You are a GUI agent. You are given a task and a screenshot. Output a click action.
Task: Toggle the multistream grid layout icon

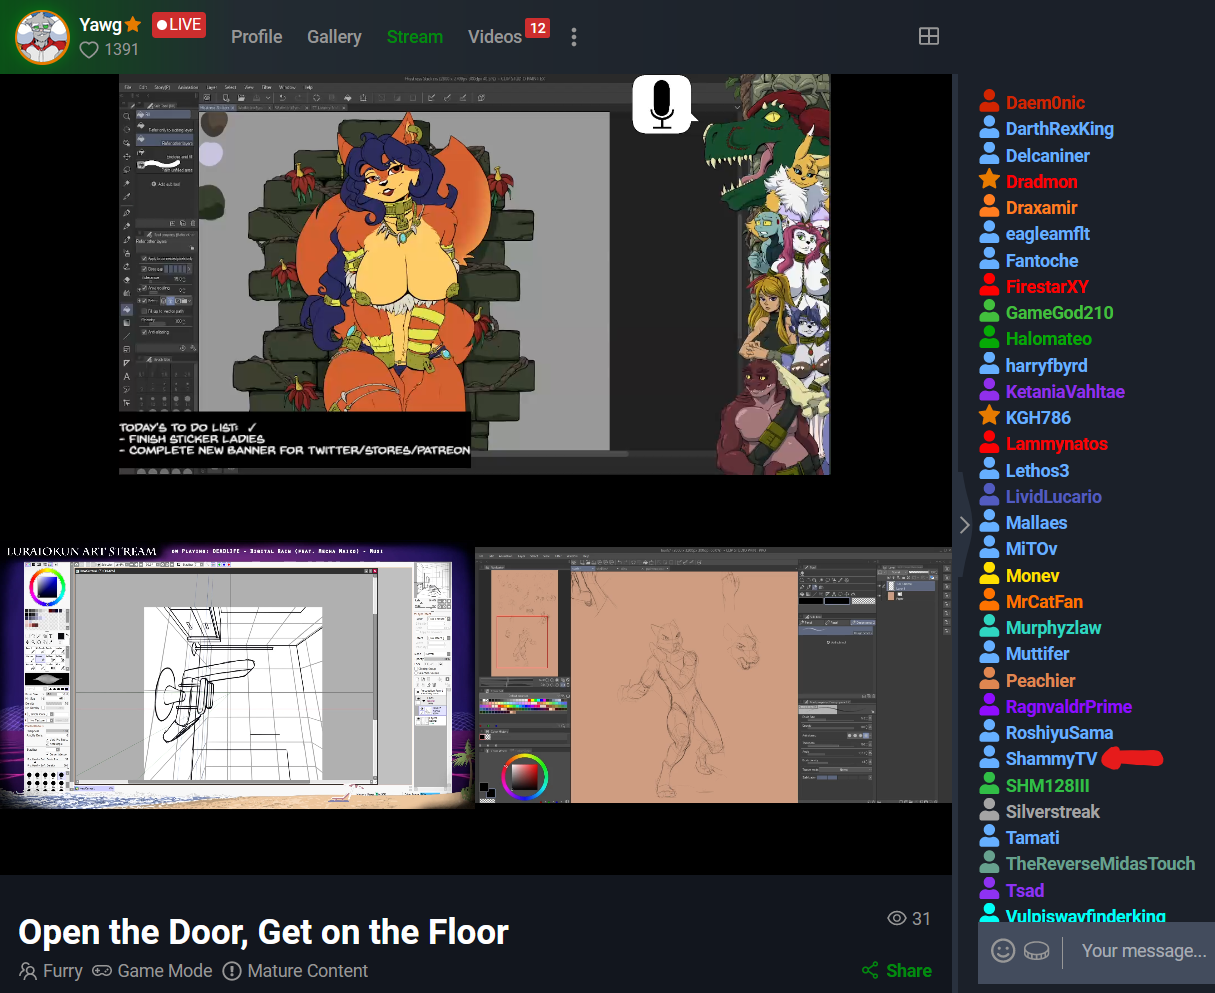929,36
